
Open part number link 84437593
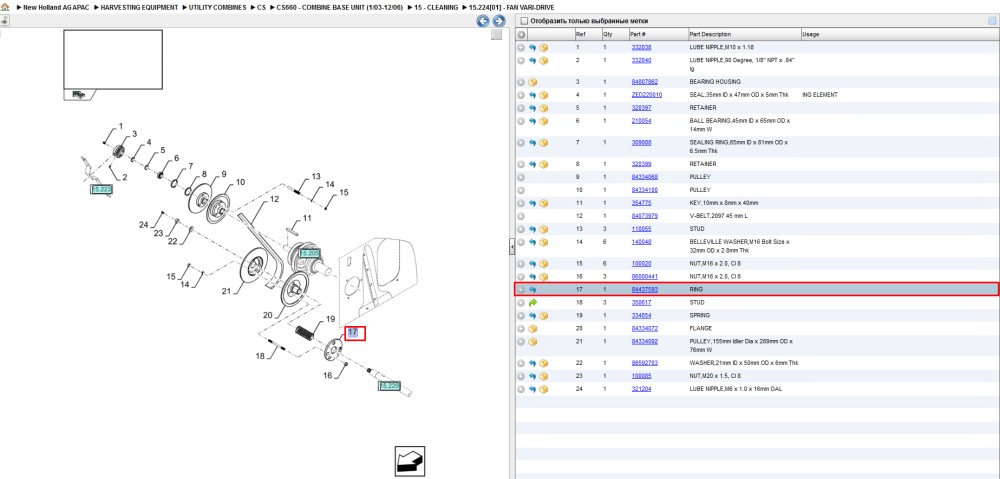click(644, 290)
